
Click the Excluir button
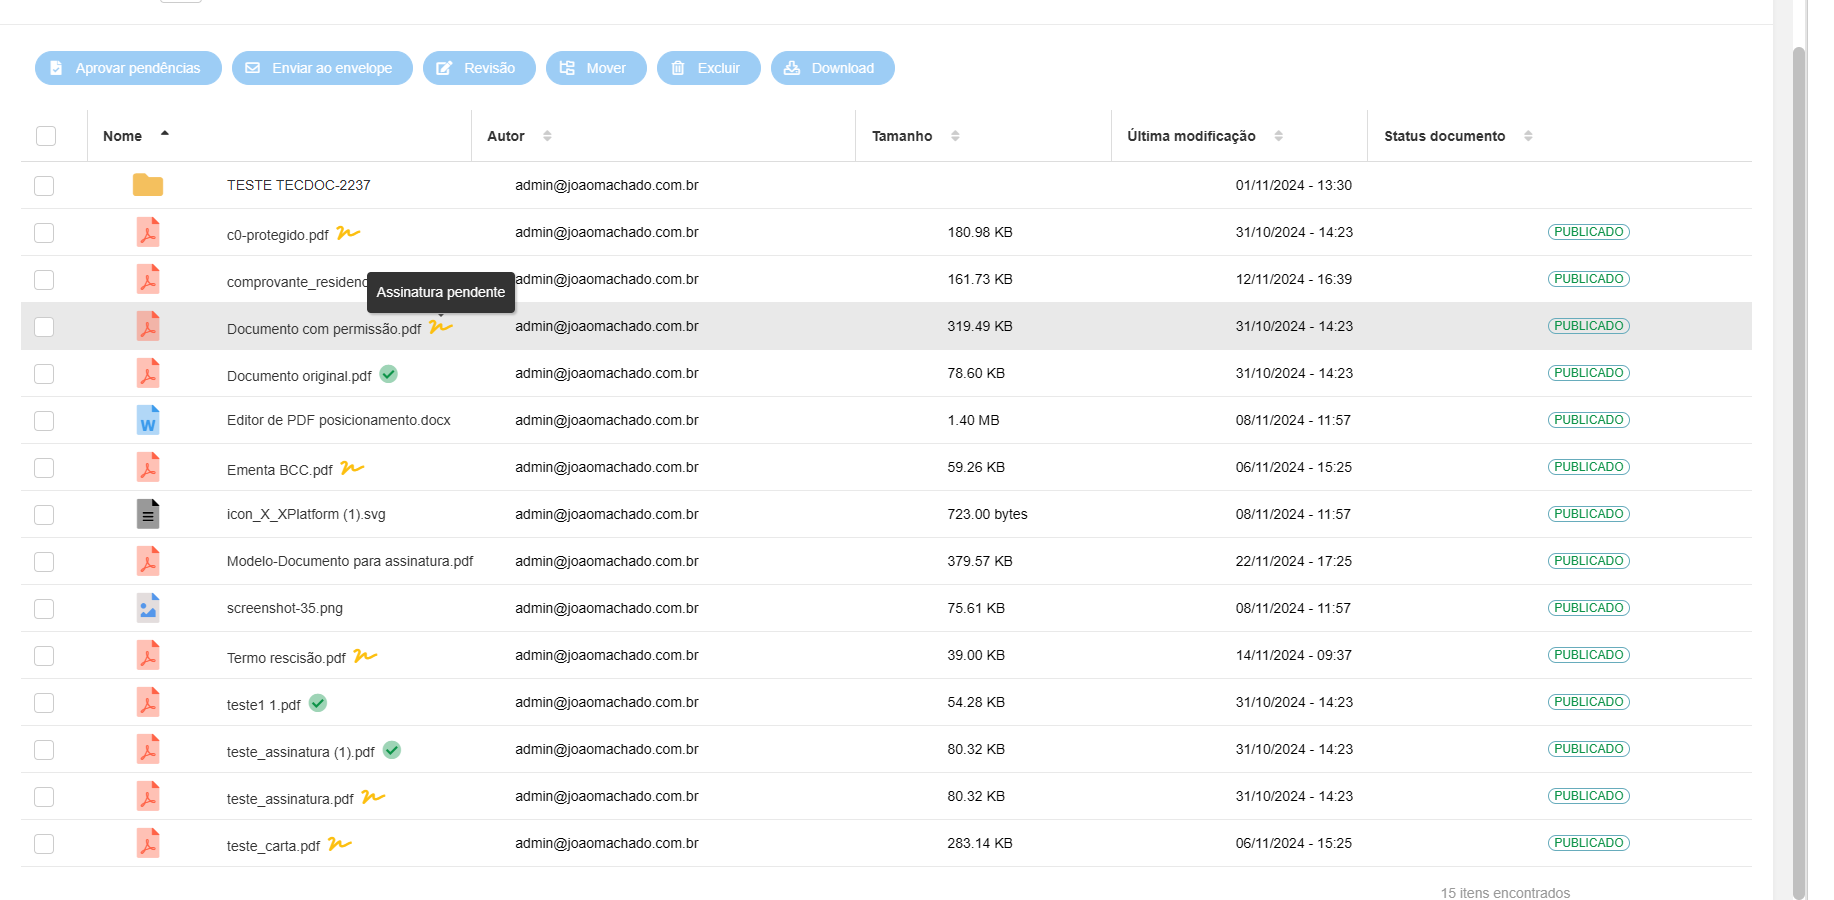[709, 68]
